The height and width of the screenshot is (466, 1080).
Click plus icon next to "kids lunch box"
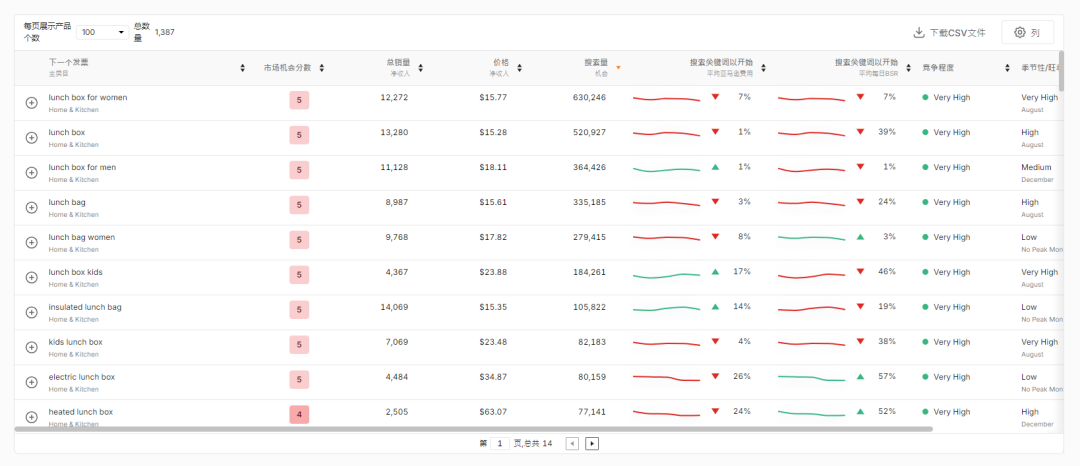point(31,347)
